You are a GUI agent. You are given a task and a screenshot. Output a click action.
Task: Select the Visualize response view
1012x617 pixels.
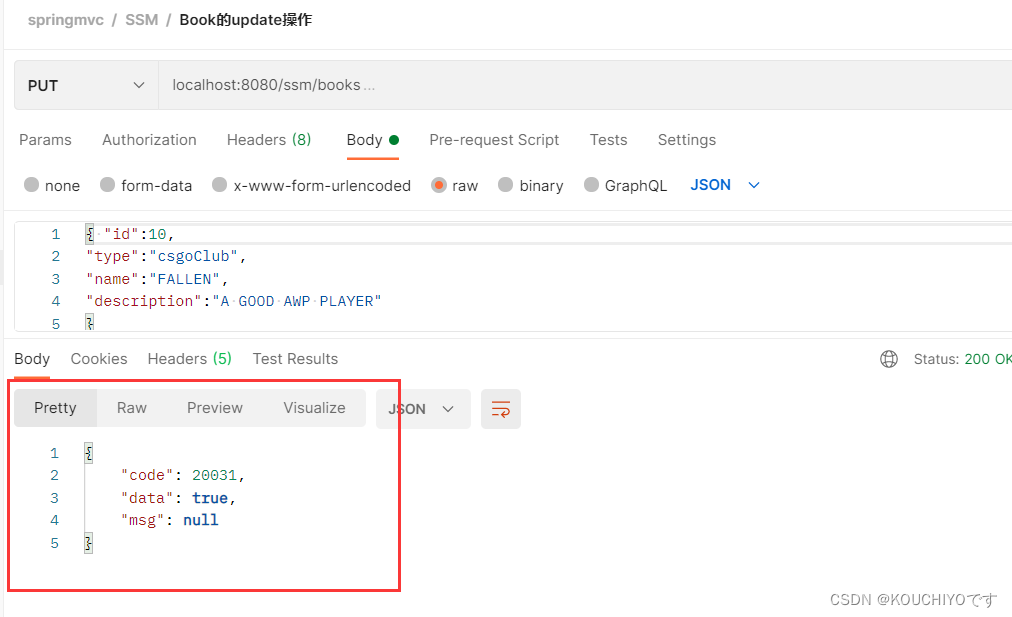coord(314,408)
